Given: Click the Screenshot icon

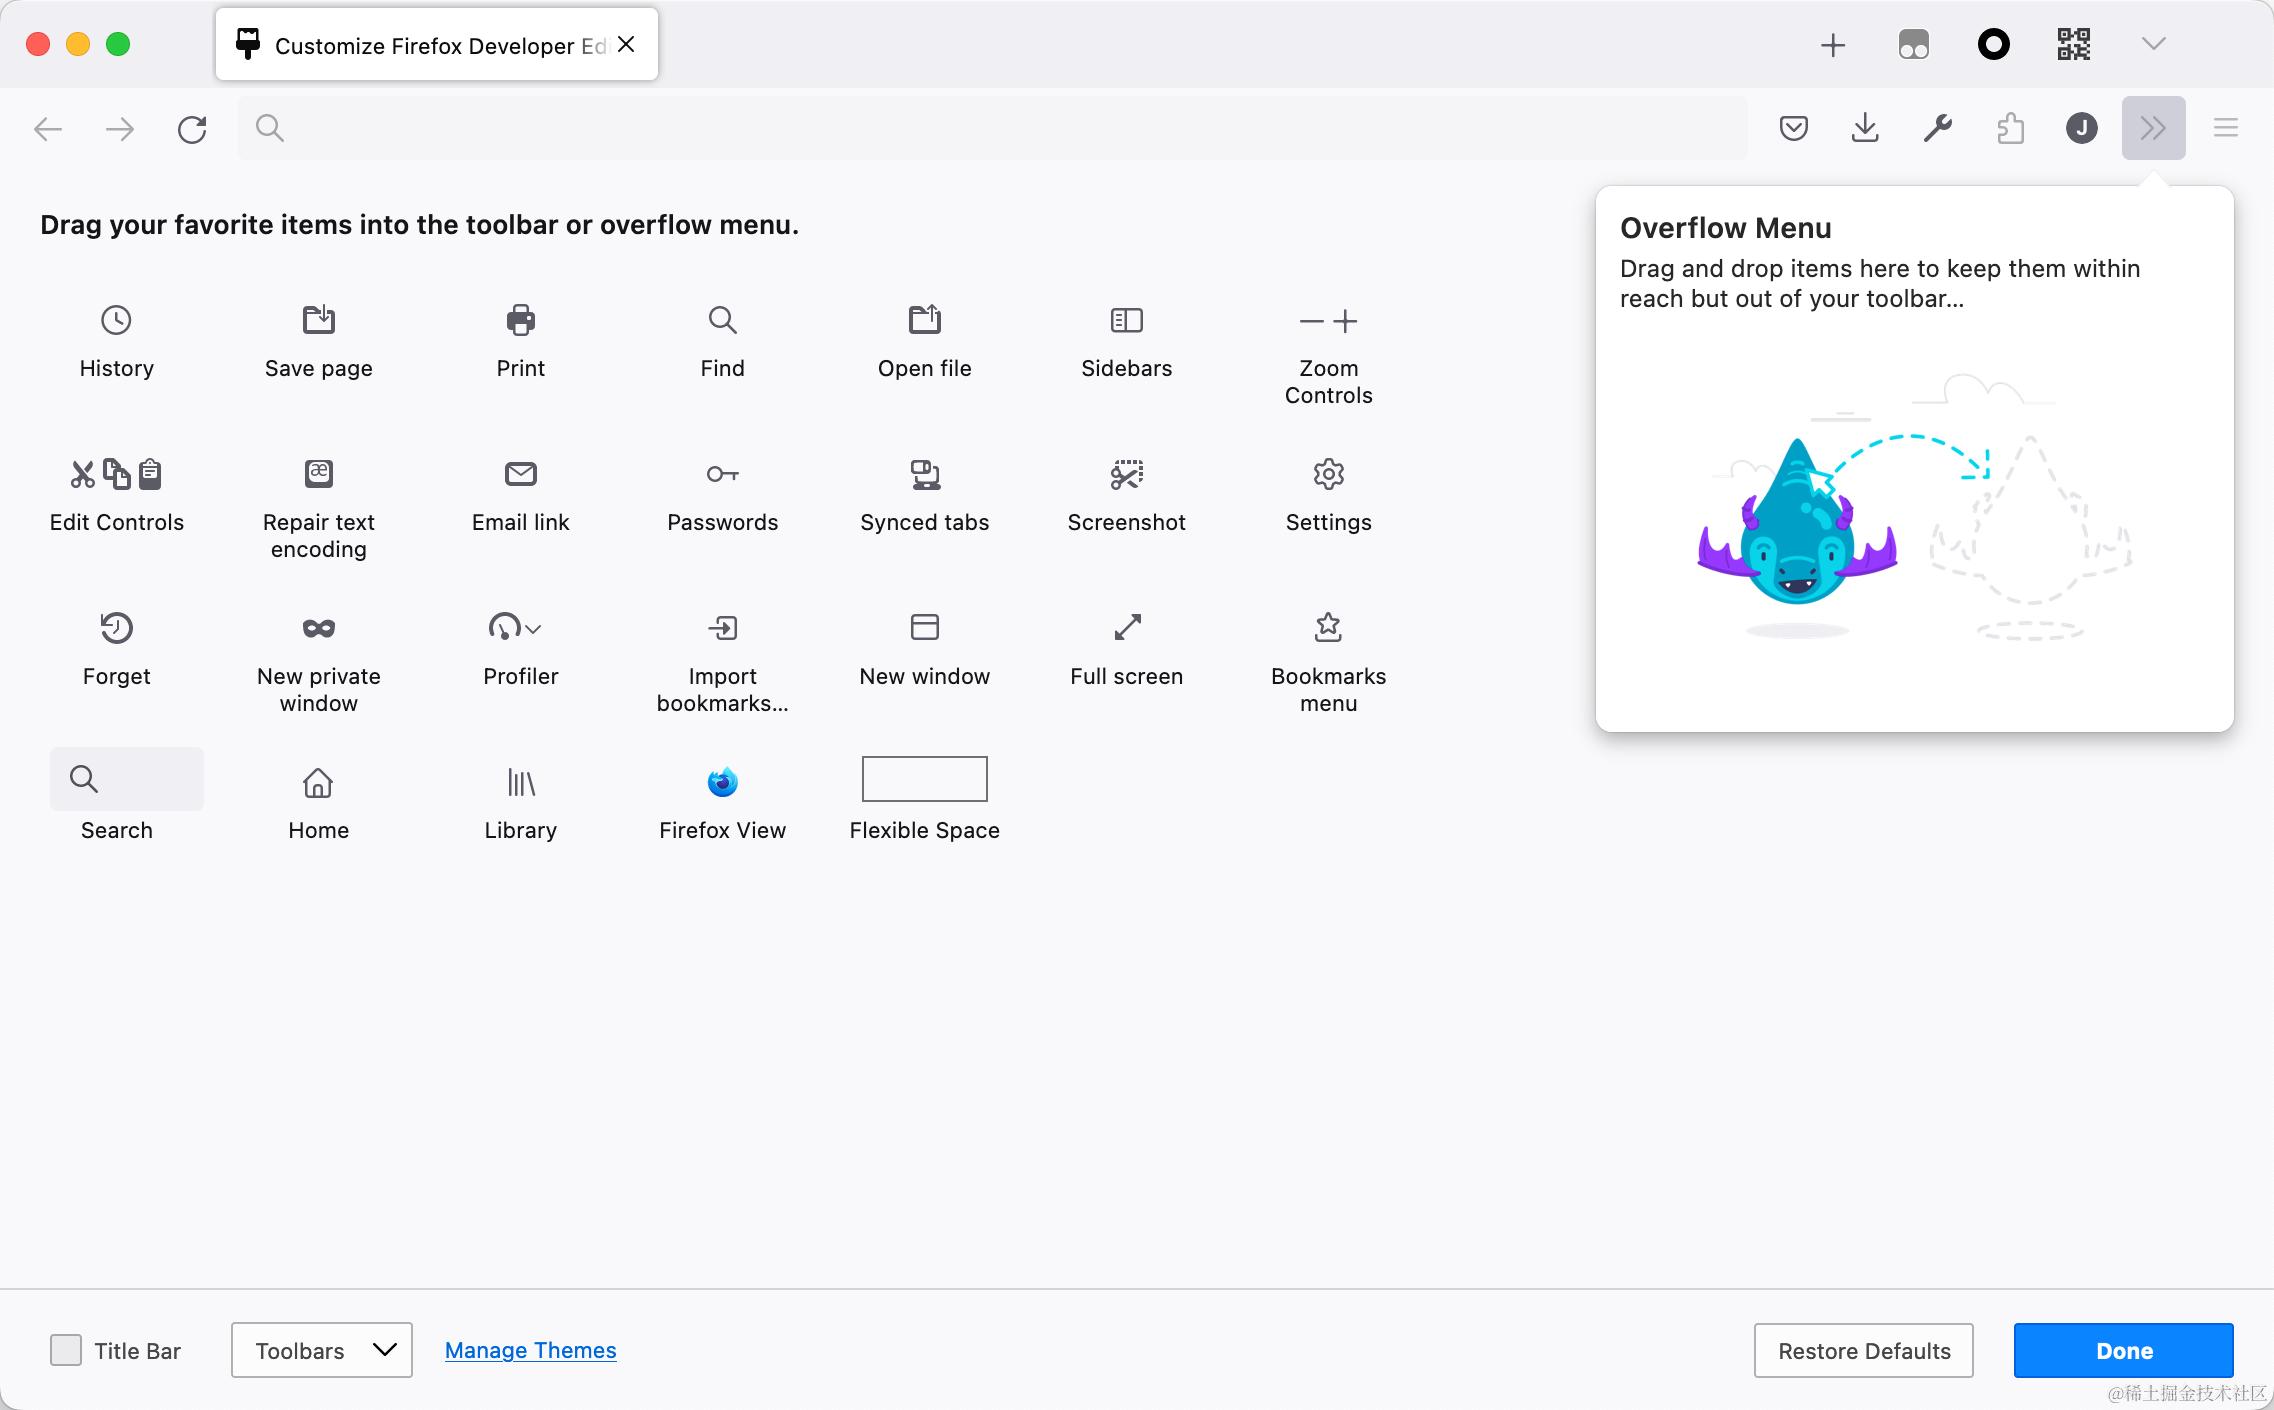Looking at the screenshot, I should point(1126,474).
